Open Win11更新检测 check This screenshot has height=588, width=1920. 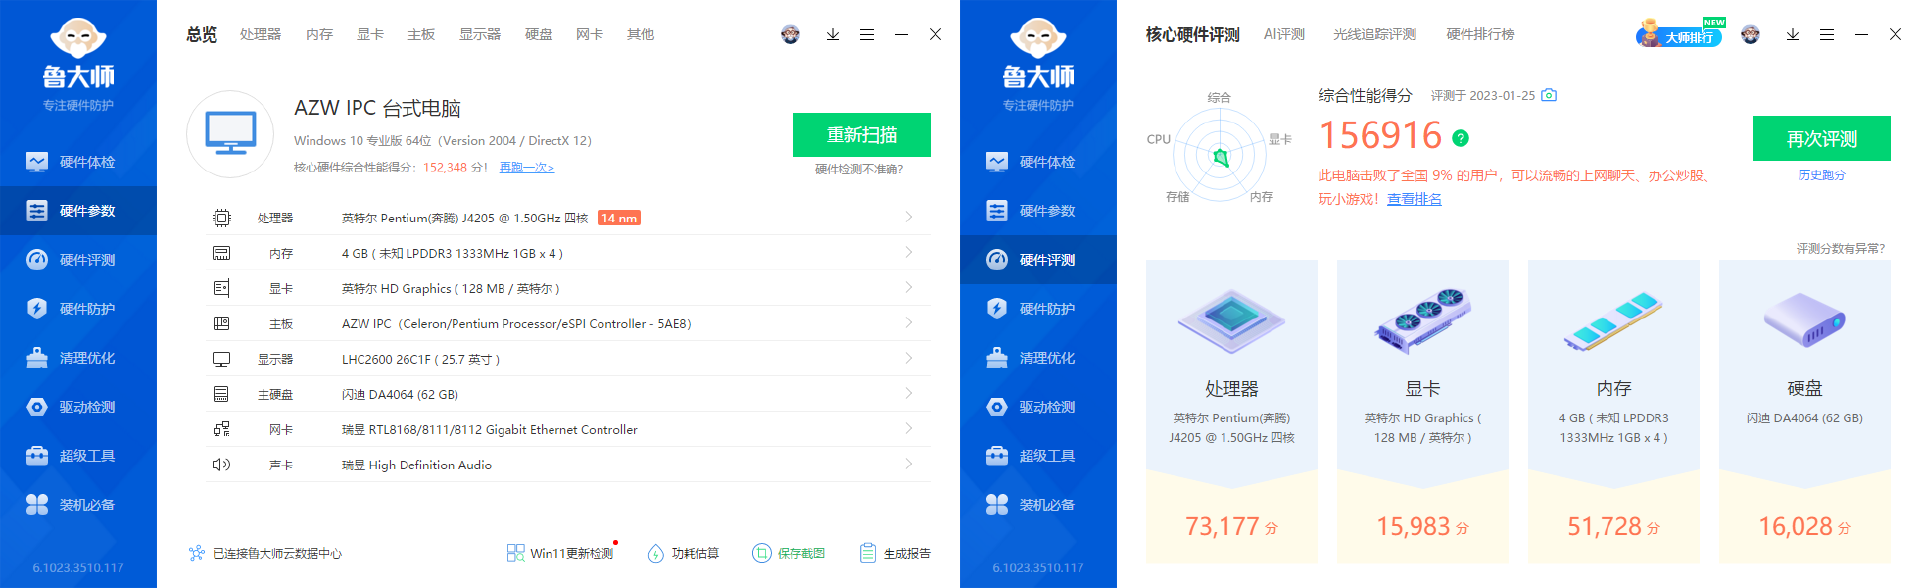pos(560,553)
